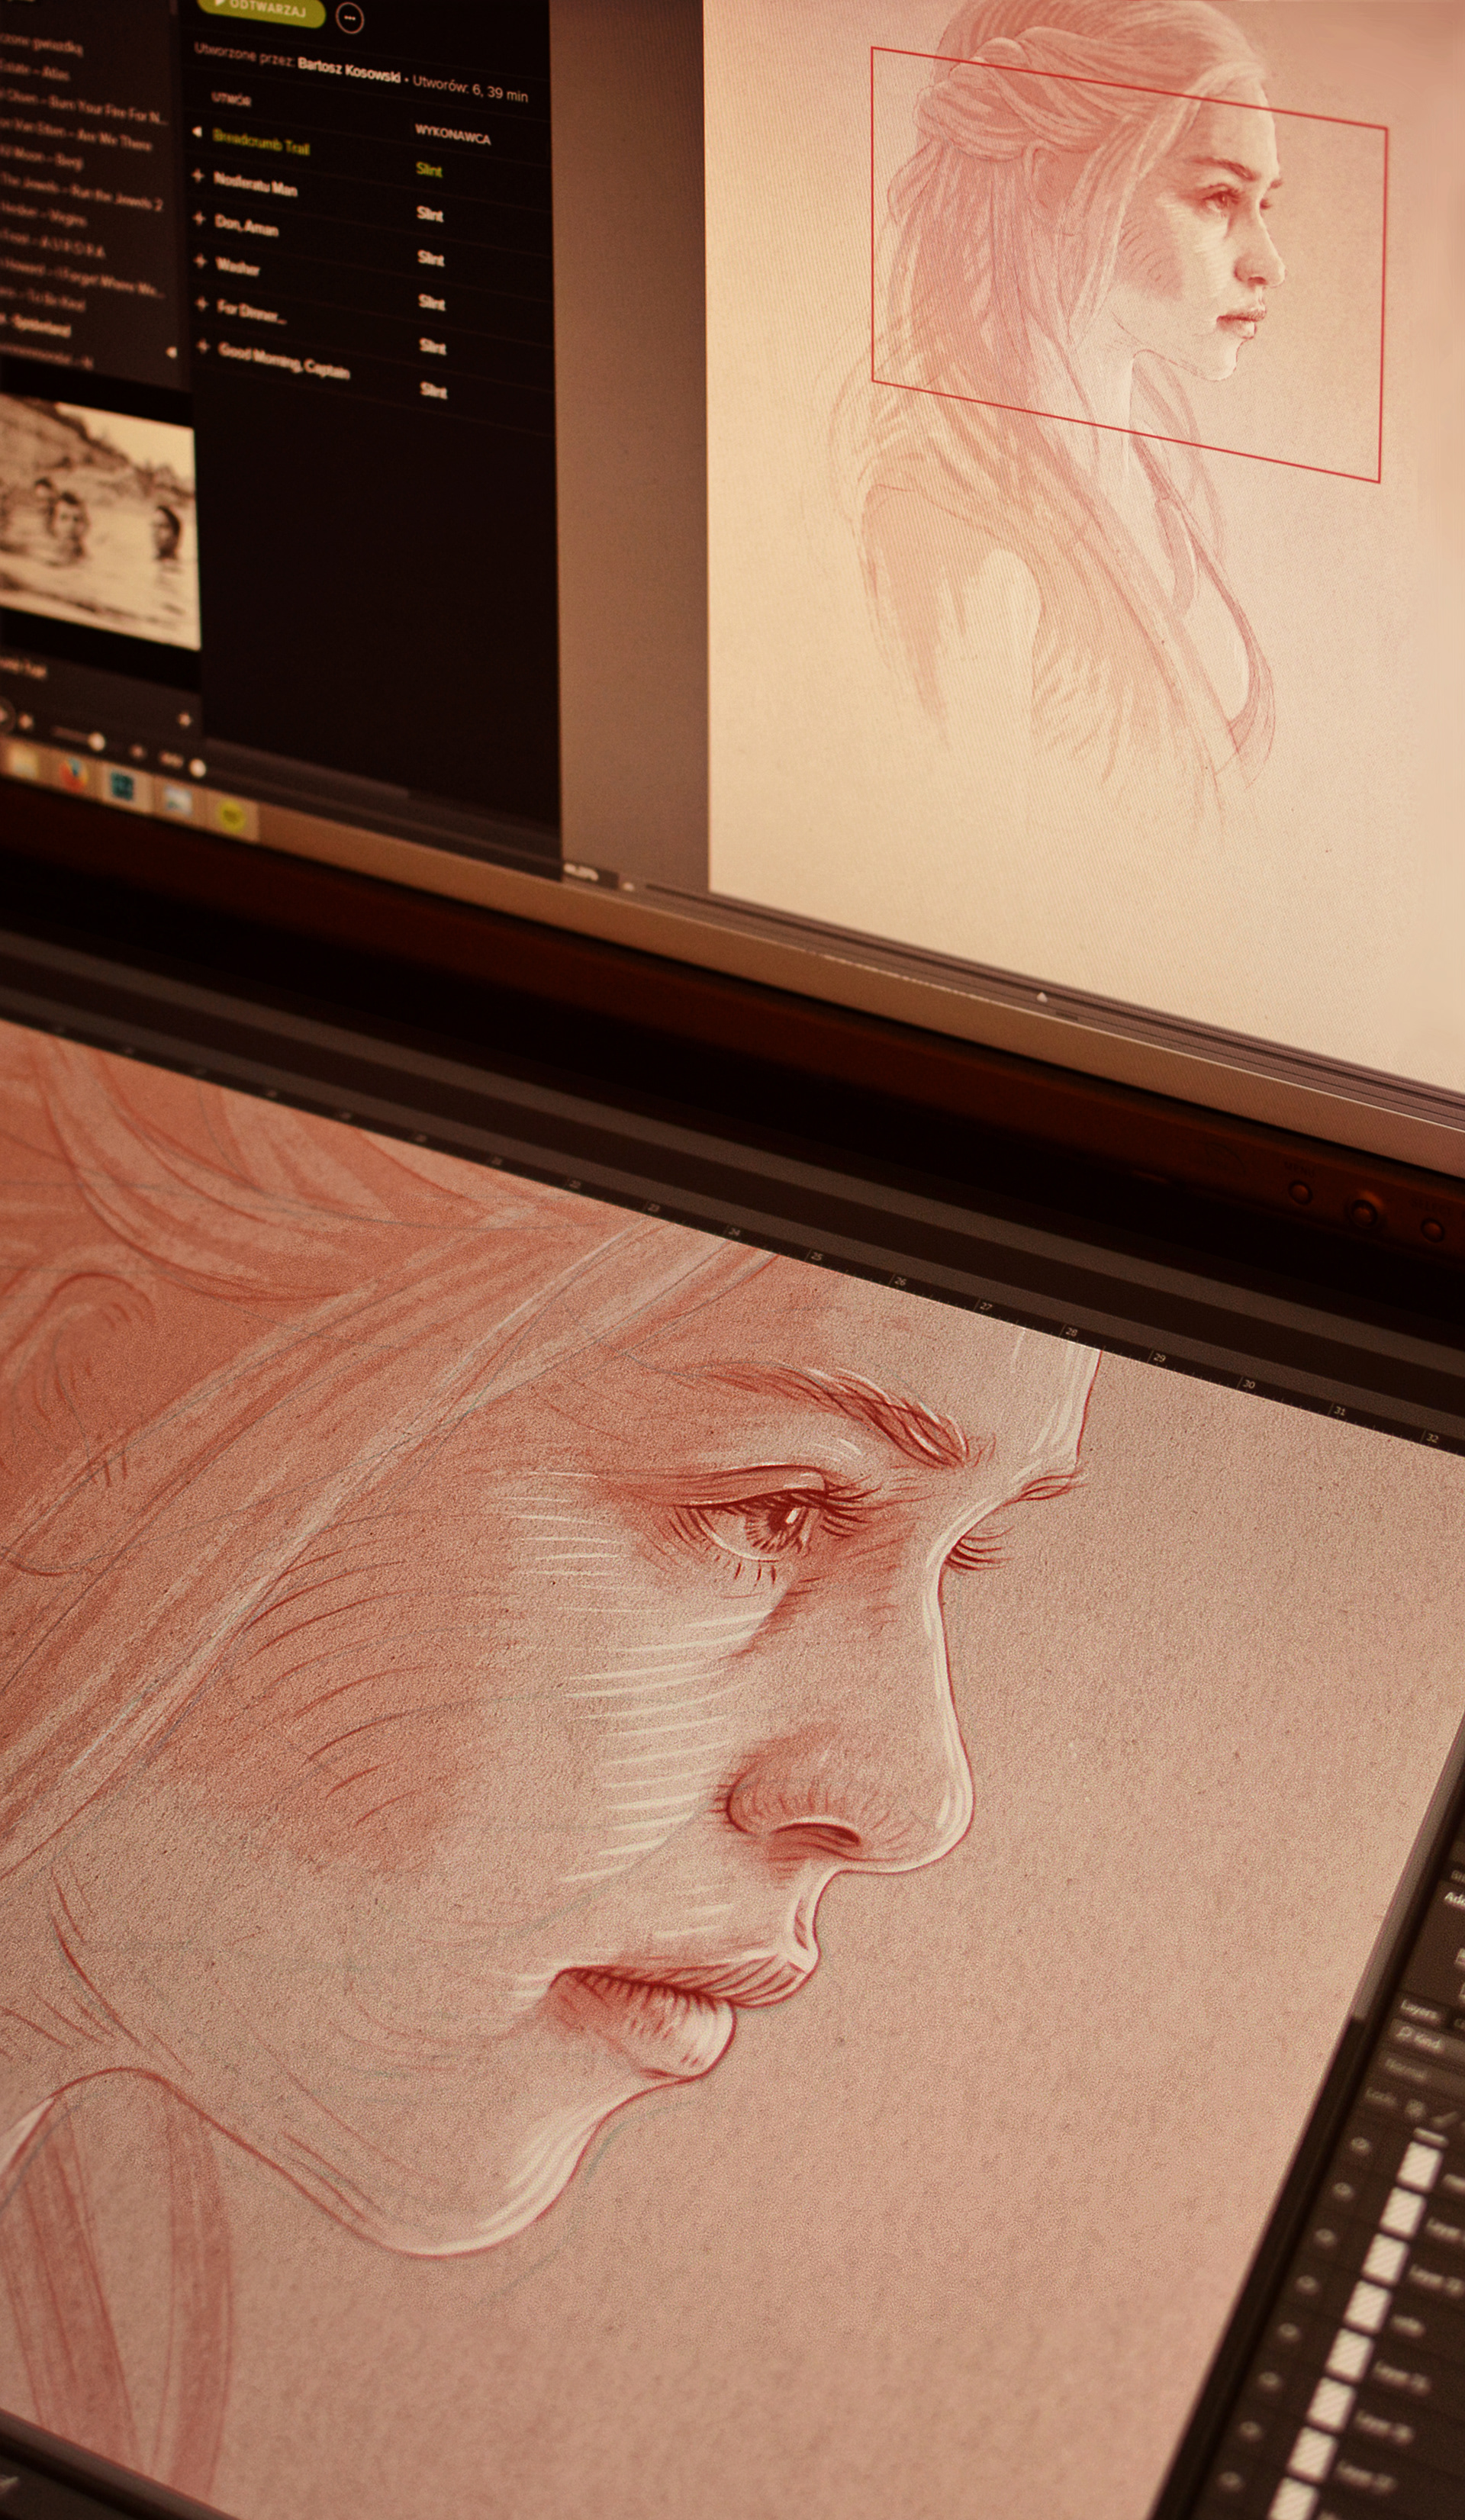Click plus icon beside Don, Aman
Screen dimensions: 1465x2520
198,219
